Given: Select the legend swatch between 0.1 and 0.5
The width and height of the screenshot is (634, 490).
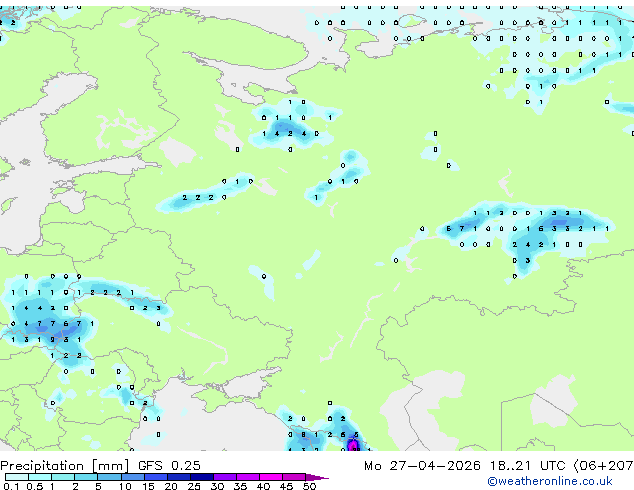Looking at the screenshot, I should point(17,477).
